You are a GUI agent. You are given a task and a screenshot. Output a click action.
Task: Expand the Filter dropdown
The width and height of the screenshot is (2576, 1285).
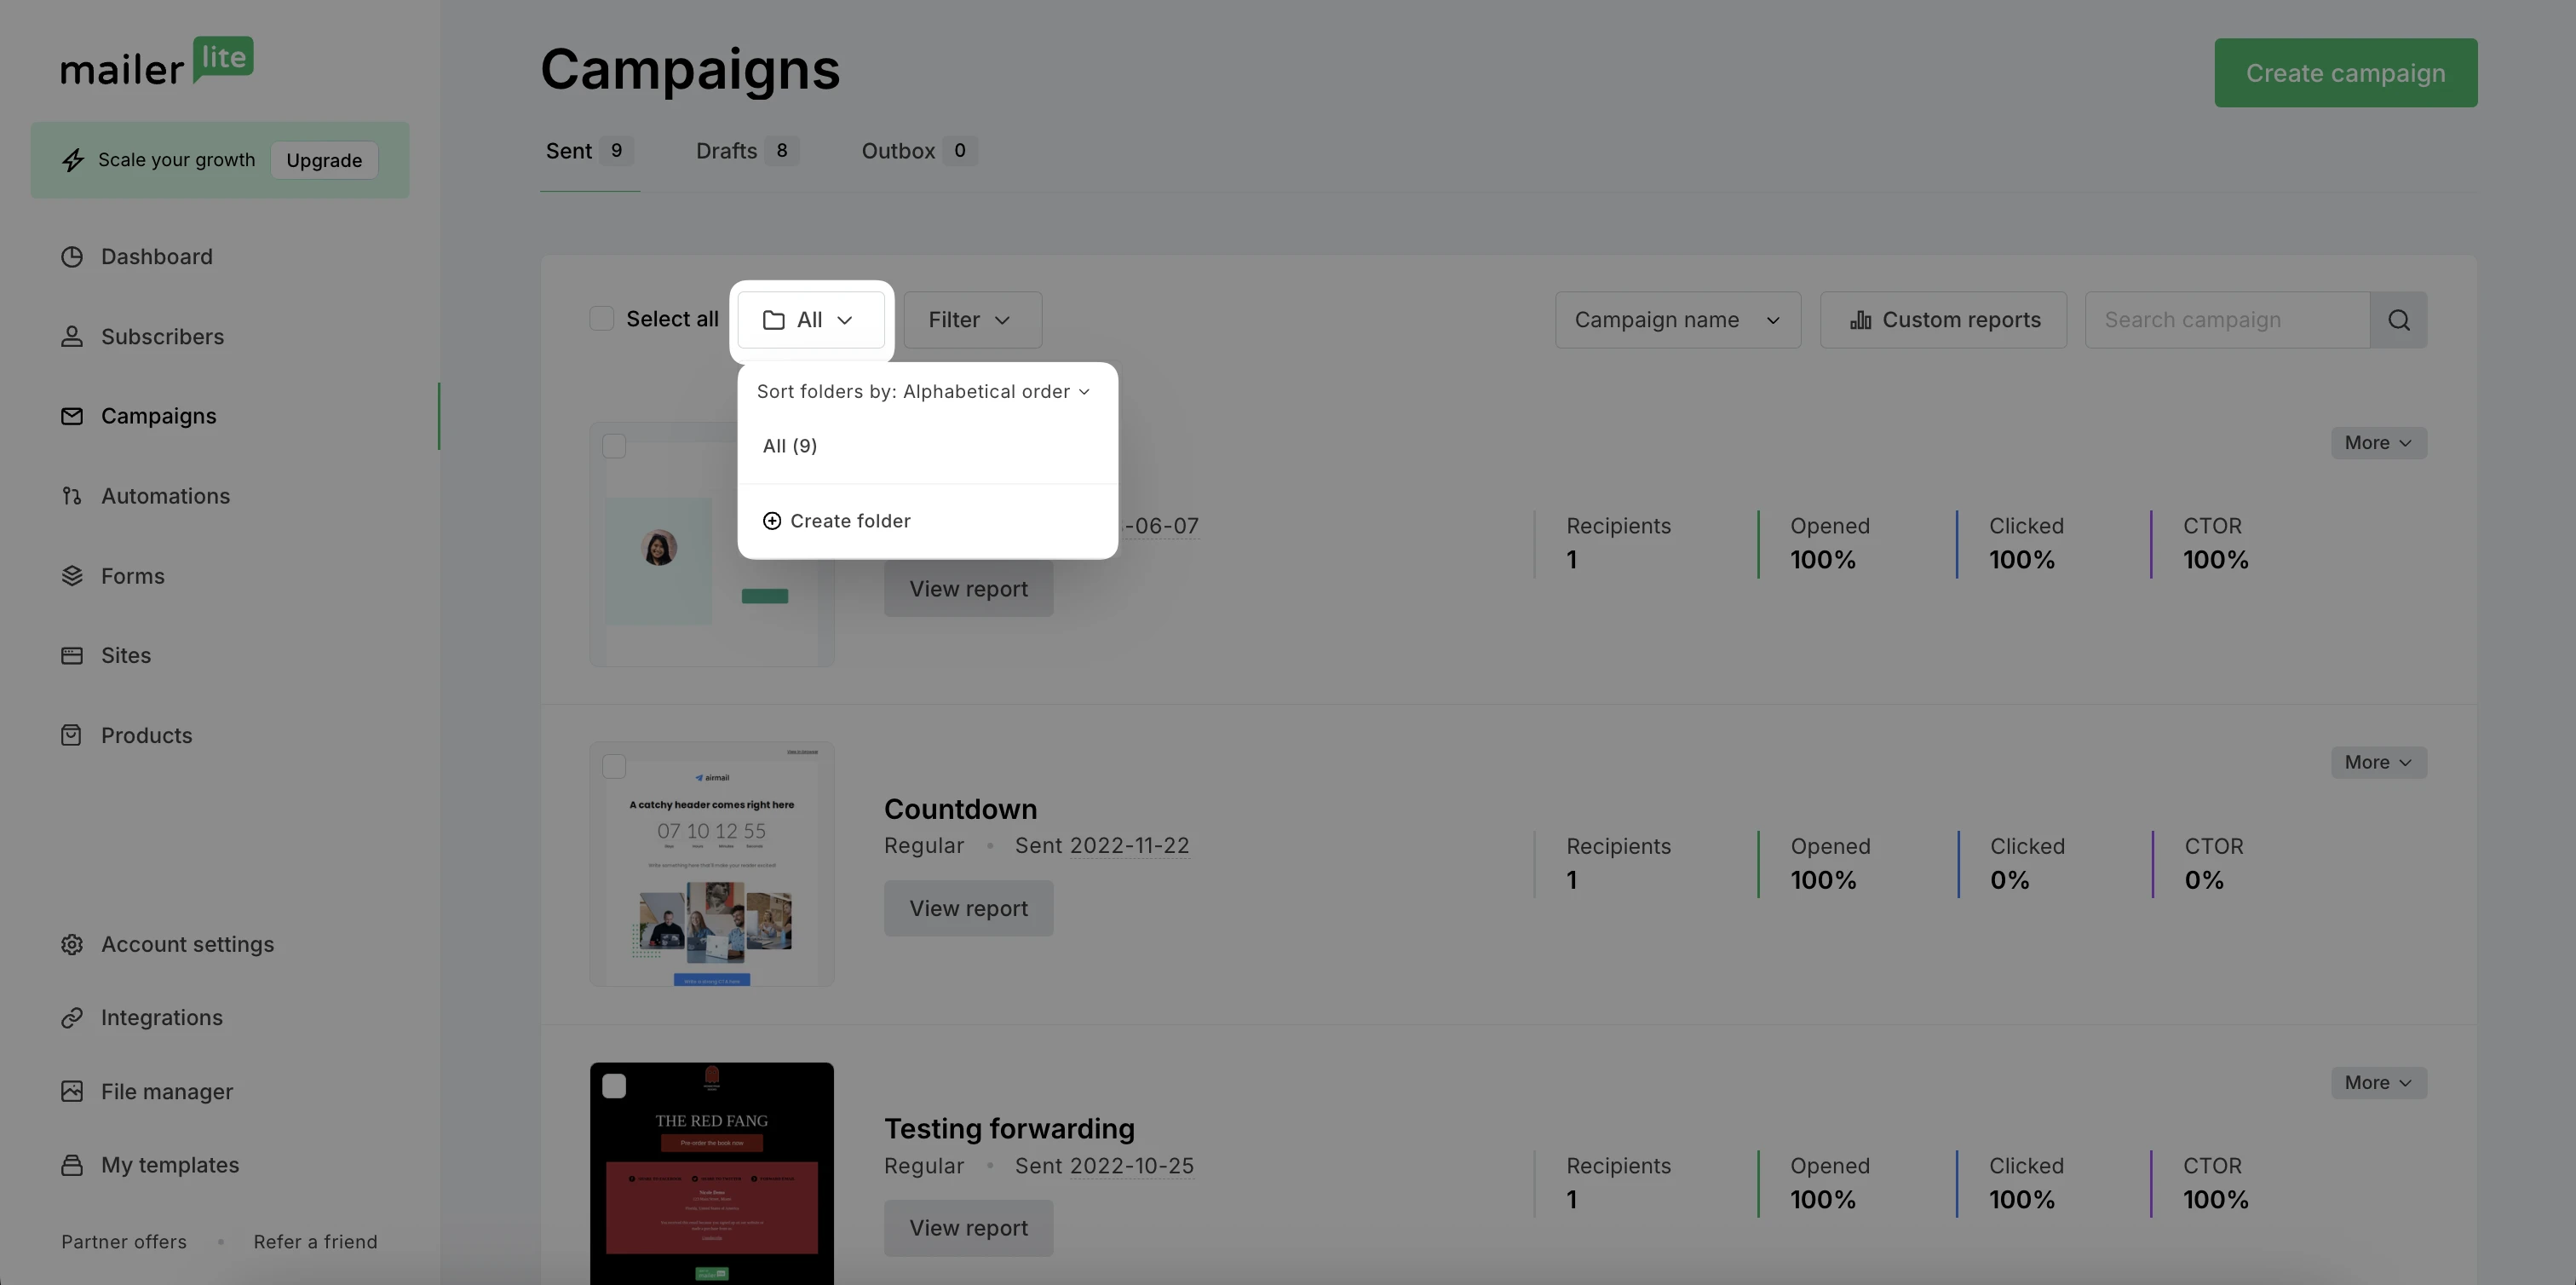972,320
